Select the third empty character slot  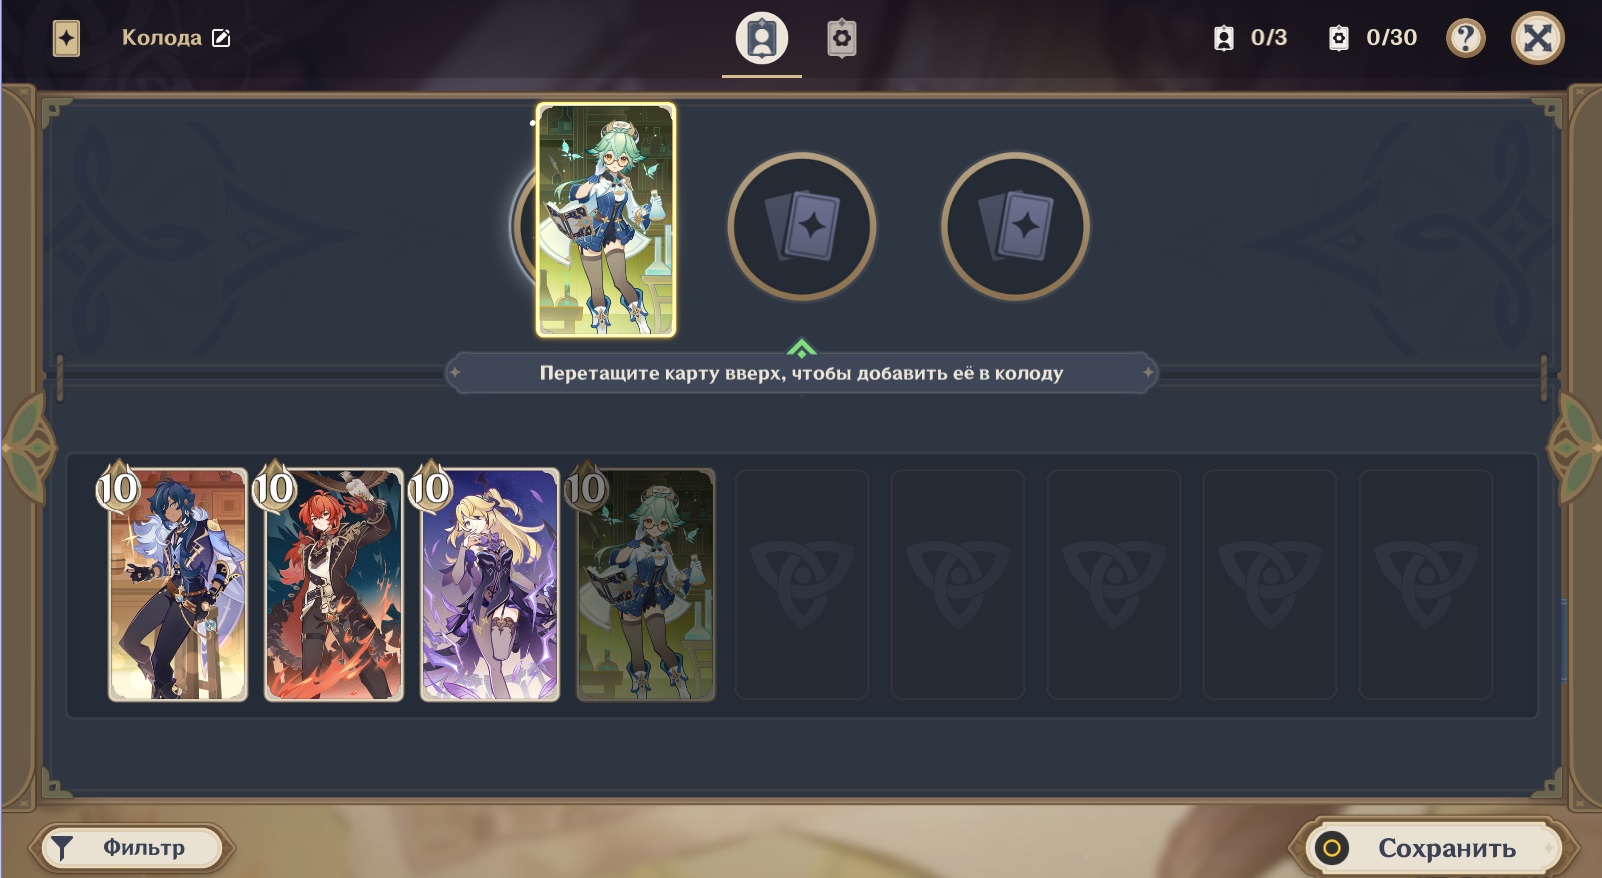coord(1015,226)
